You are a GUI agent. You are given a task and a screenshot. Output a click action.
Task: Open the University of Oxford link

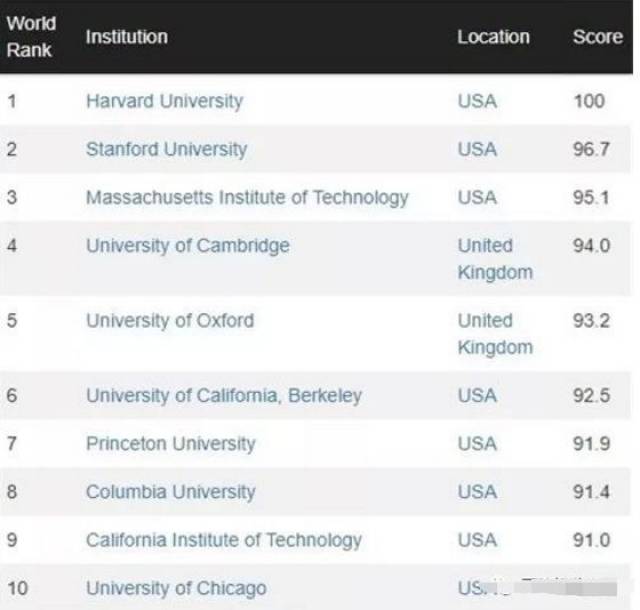pos(170,321)
